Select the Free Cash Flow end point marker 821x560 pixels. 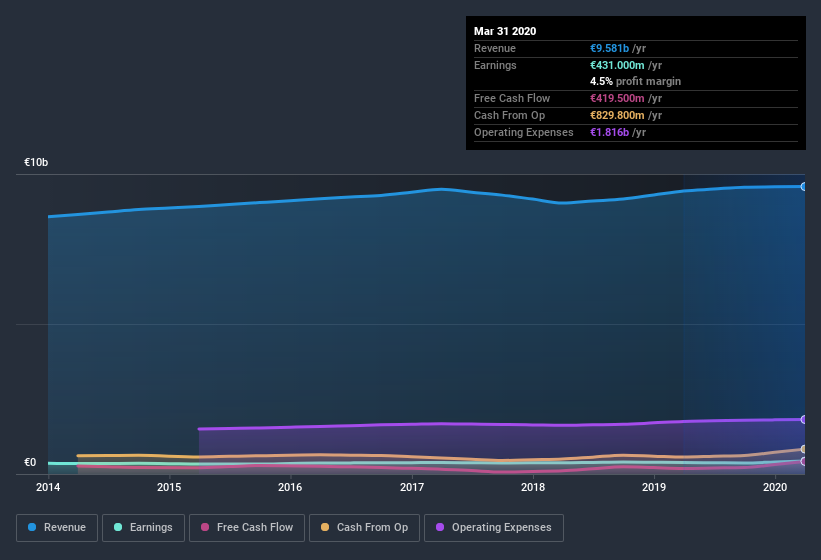coord(803,462)
